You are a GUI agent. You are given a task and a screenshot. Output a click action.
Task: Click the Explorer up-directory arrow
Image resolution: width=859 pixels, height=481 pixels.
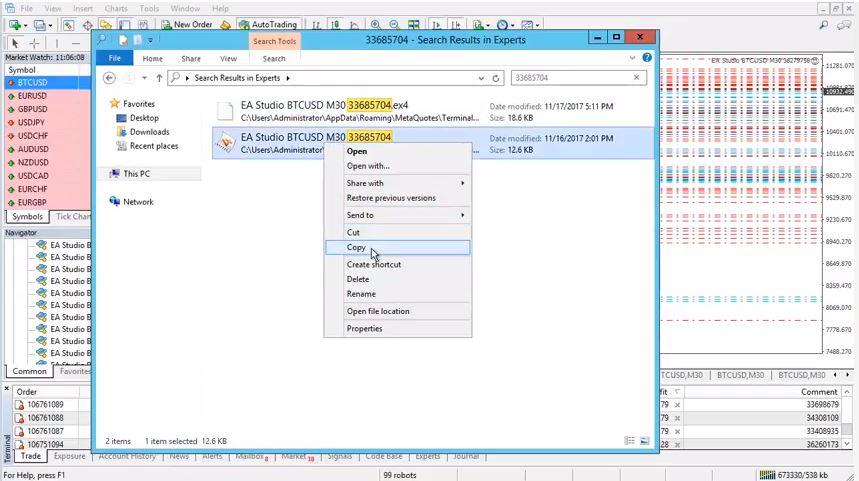pos(159,78)
